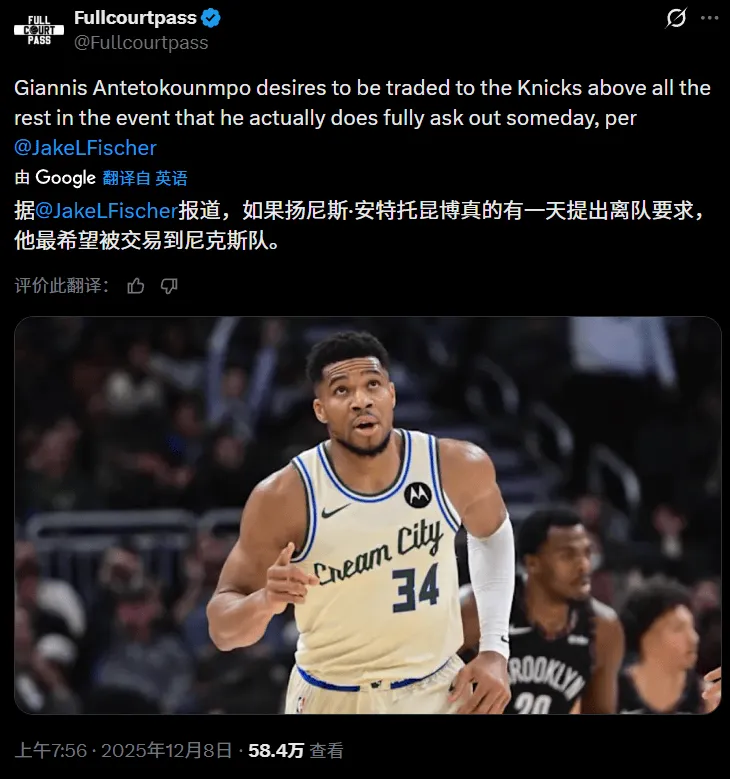Open the Giannis Cream City photo
730x779 pixels.
(368, 515)
